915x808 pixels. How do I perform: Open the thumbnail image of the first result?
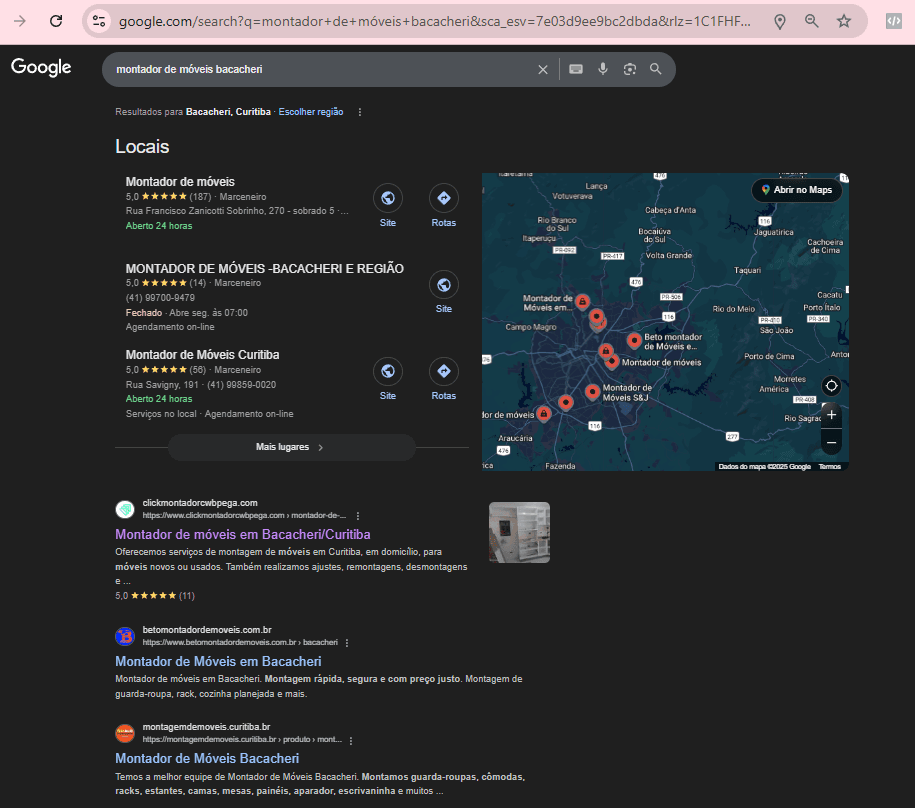click(519, 532)
